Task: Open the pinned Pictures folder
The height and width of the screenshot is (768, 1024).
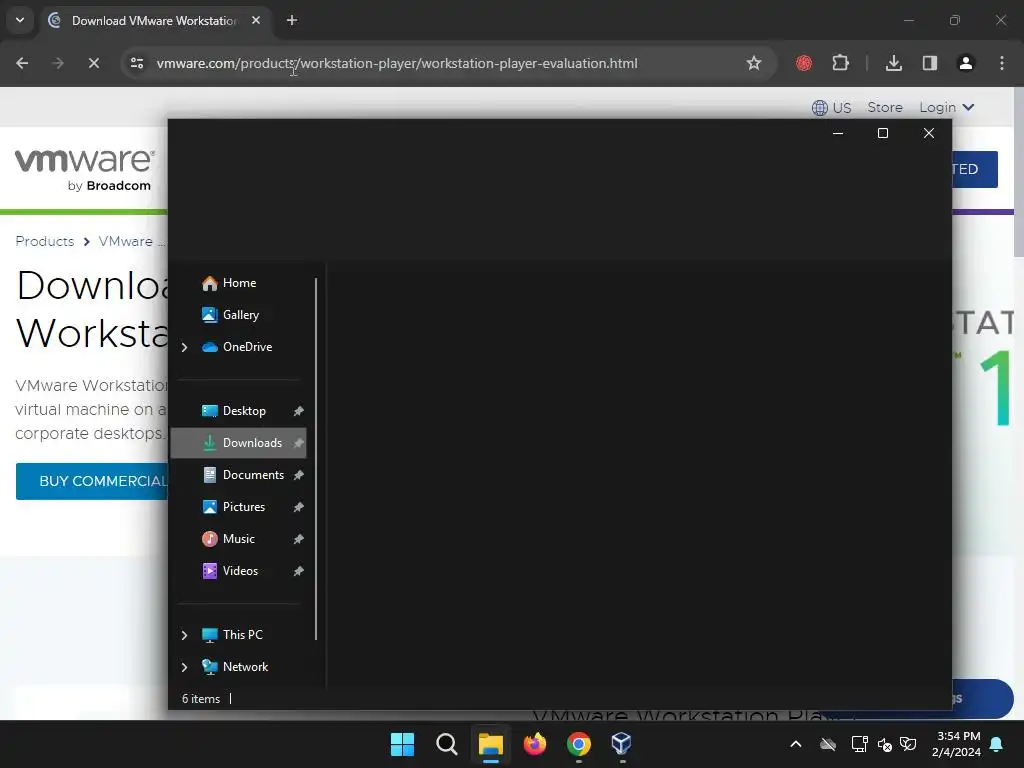Action: [243, 507]
